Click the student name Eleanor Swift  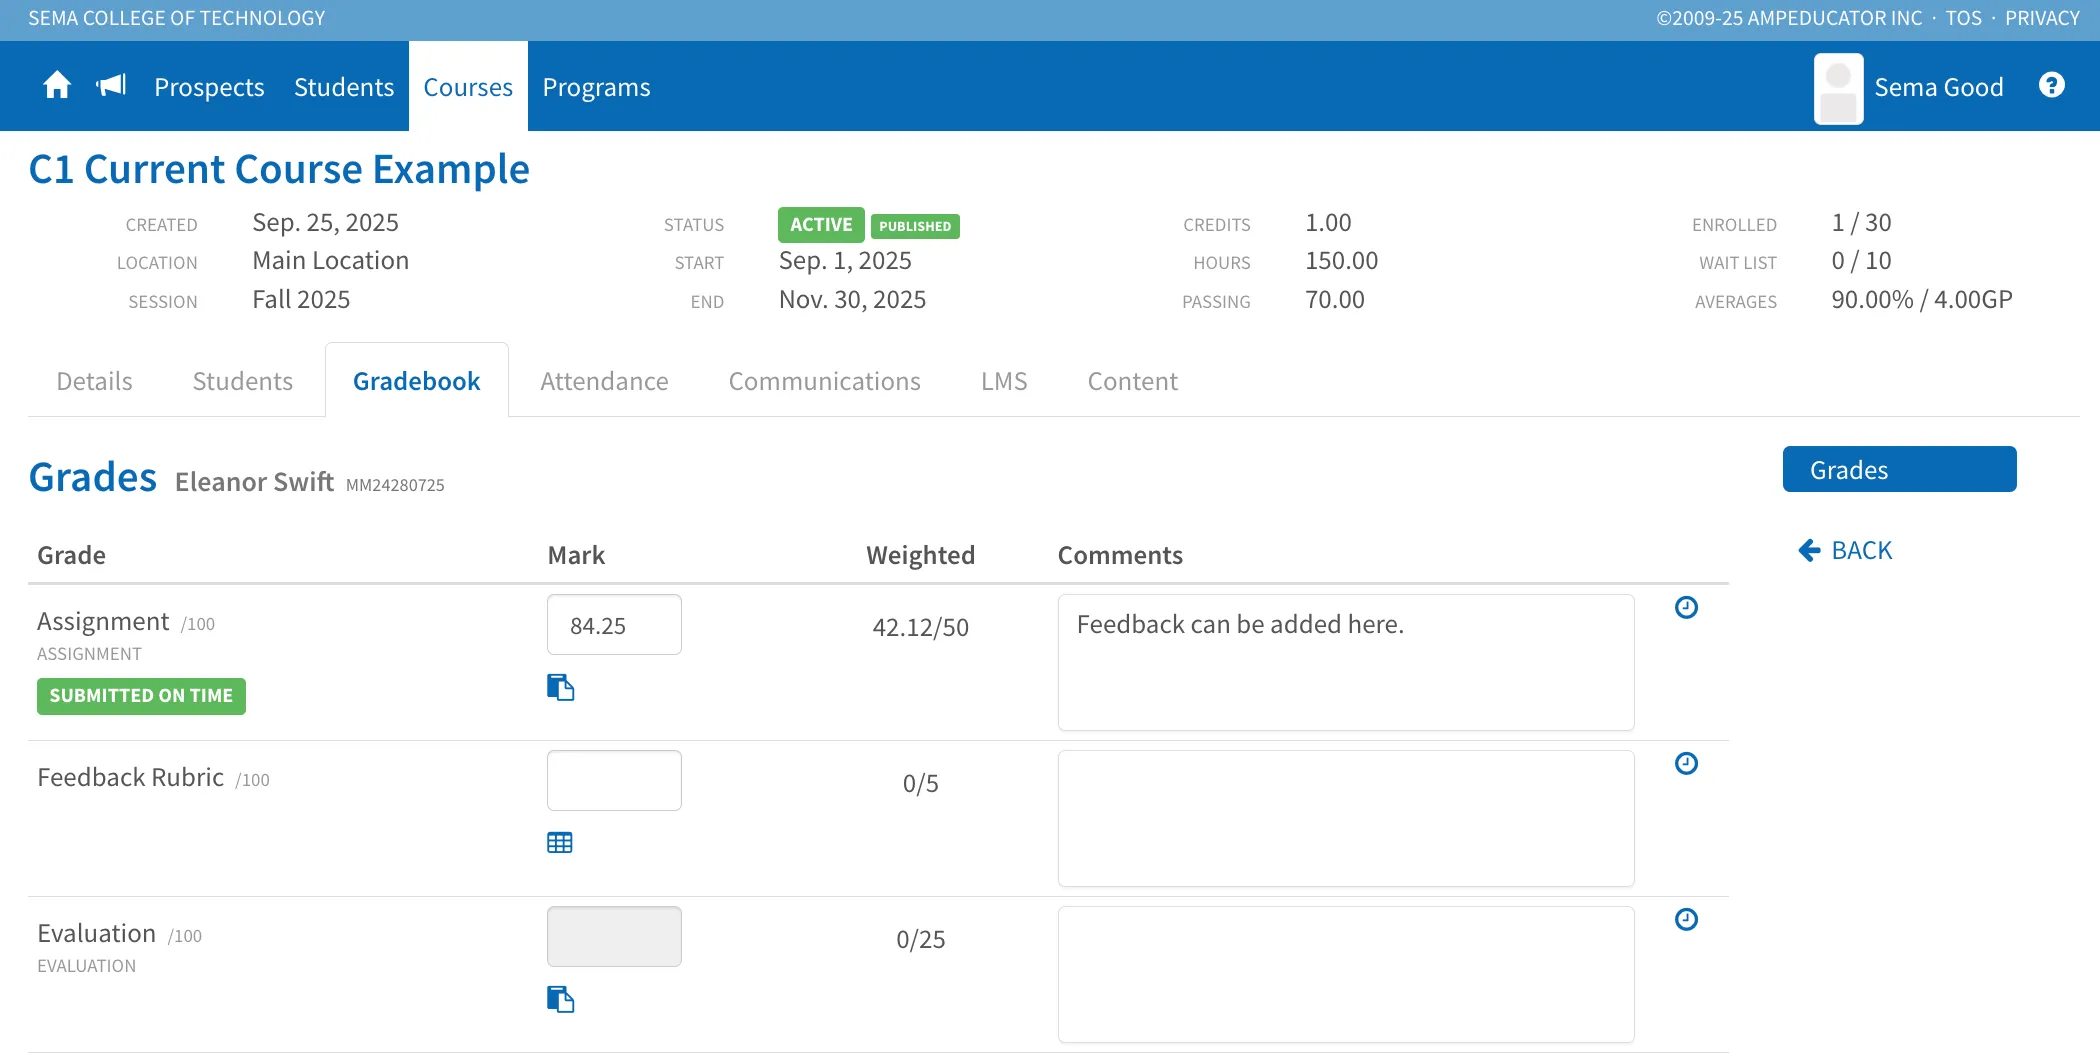pyautogui.click(x=254, y=482)
